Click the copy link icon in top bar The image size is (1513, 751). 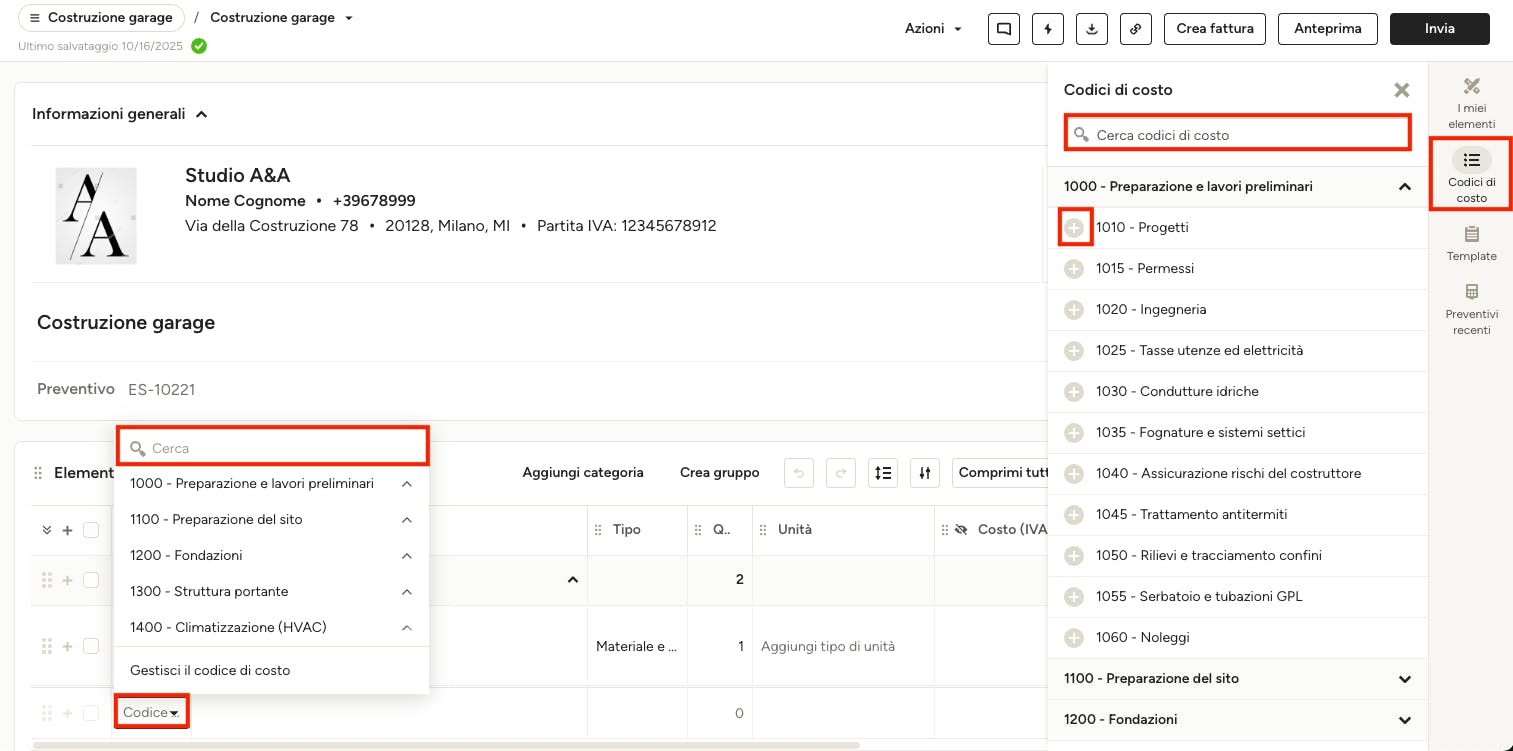[x=1136, y=29]
